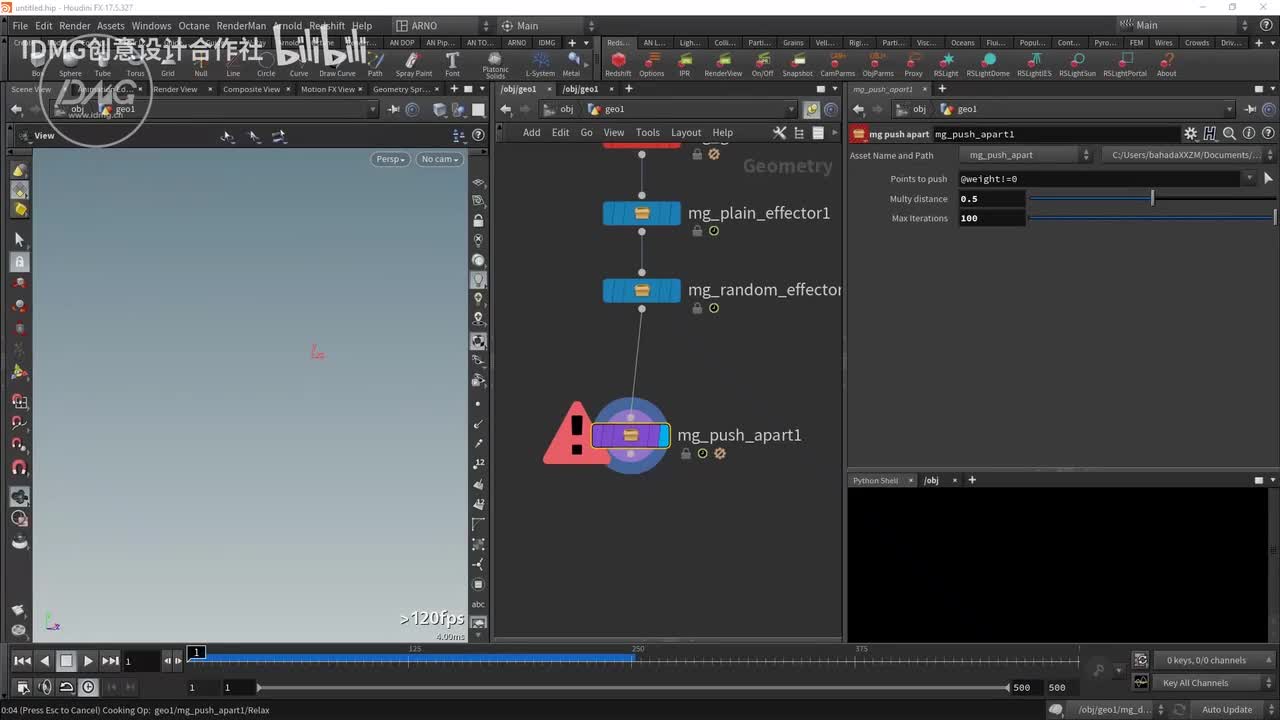Open the Asset Name mg_push_apart dropdown
This screenshot has width=1280, height=720.
(1025, 155)
